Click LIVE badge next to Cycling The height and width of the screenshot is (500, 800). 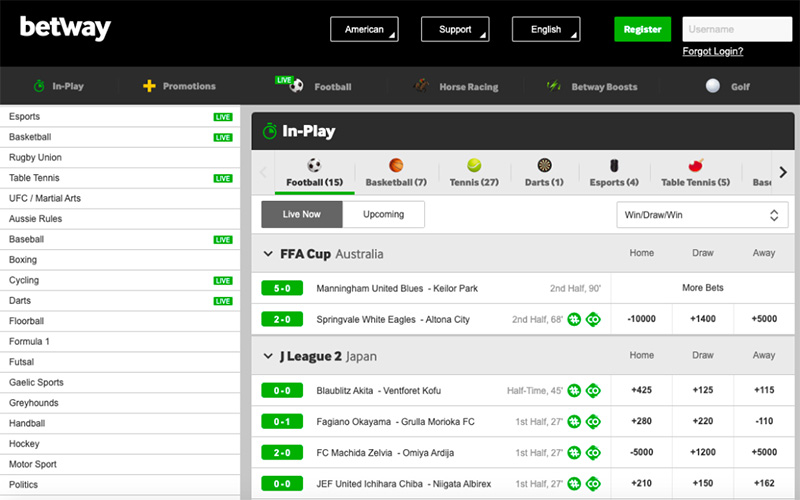[223, 281]
